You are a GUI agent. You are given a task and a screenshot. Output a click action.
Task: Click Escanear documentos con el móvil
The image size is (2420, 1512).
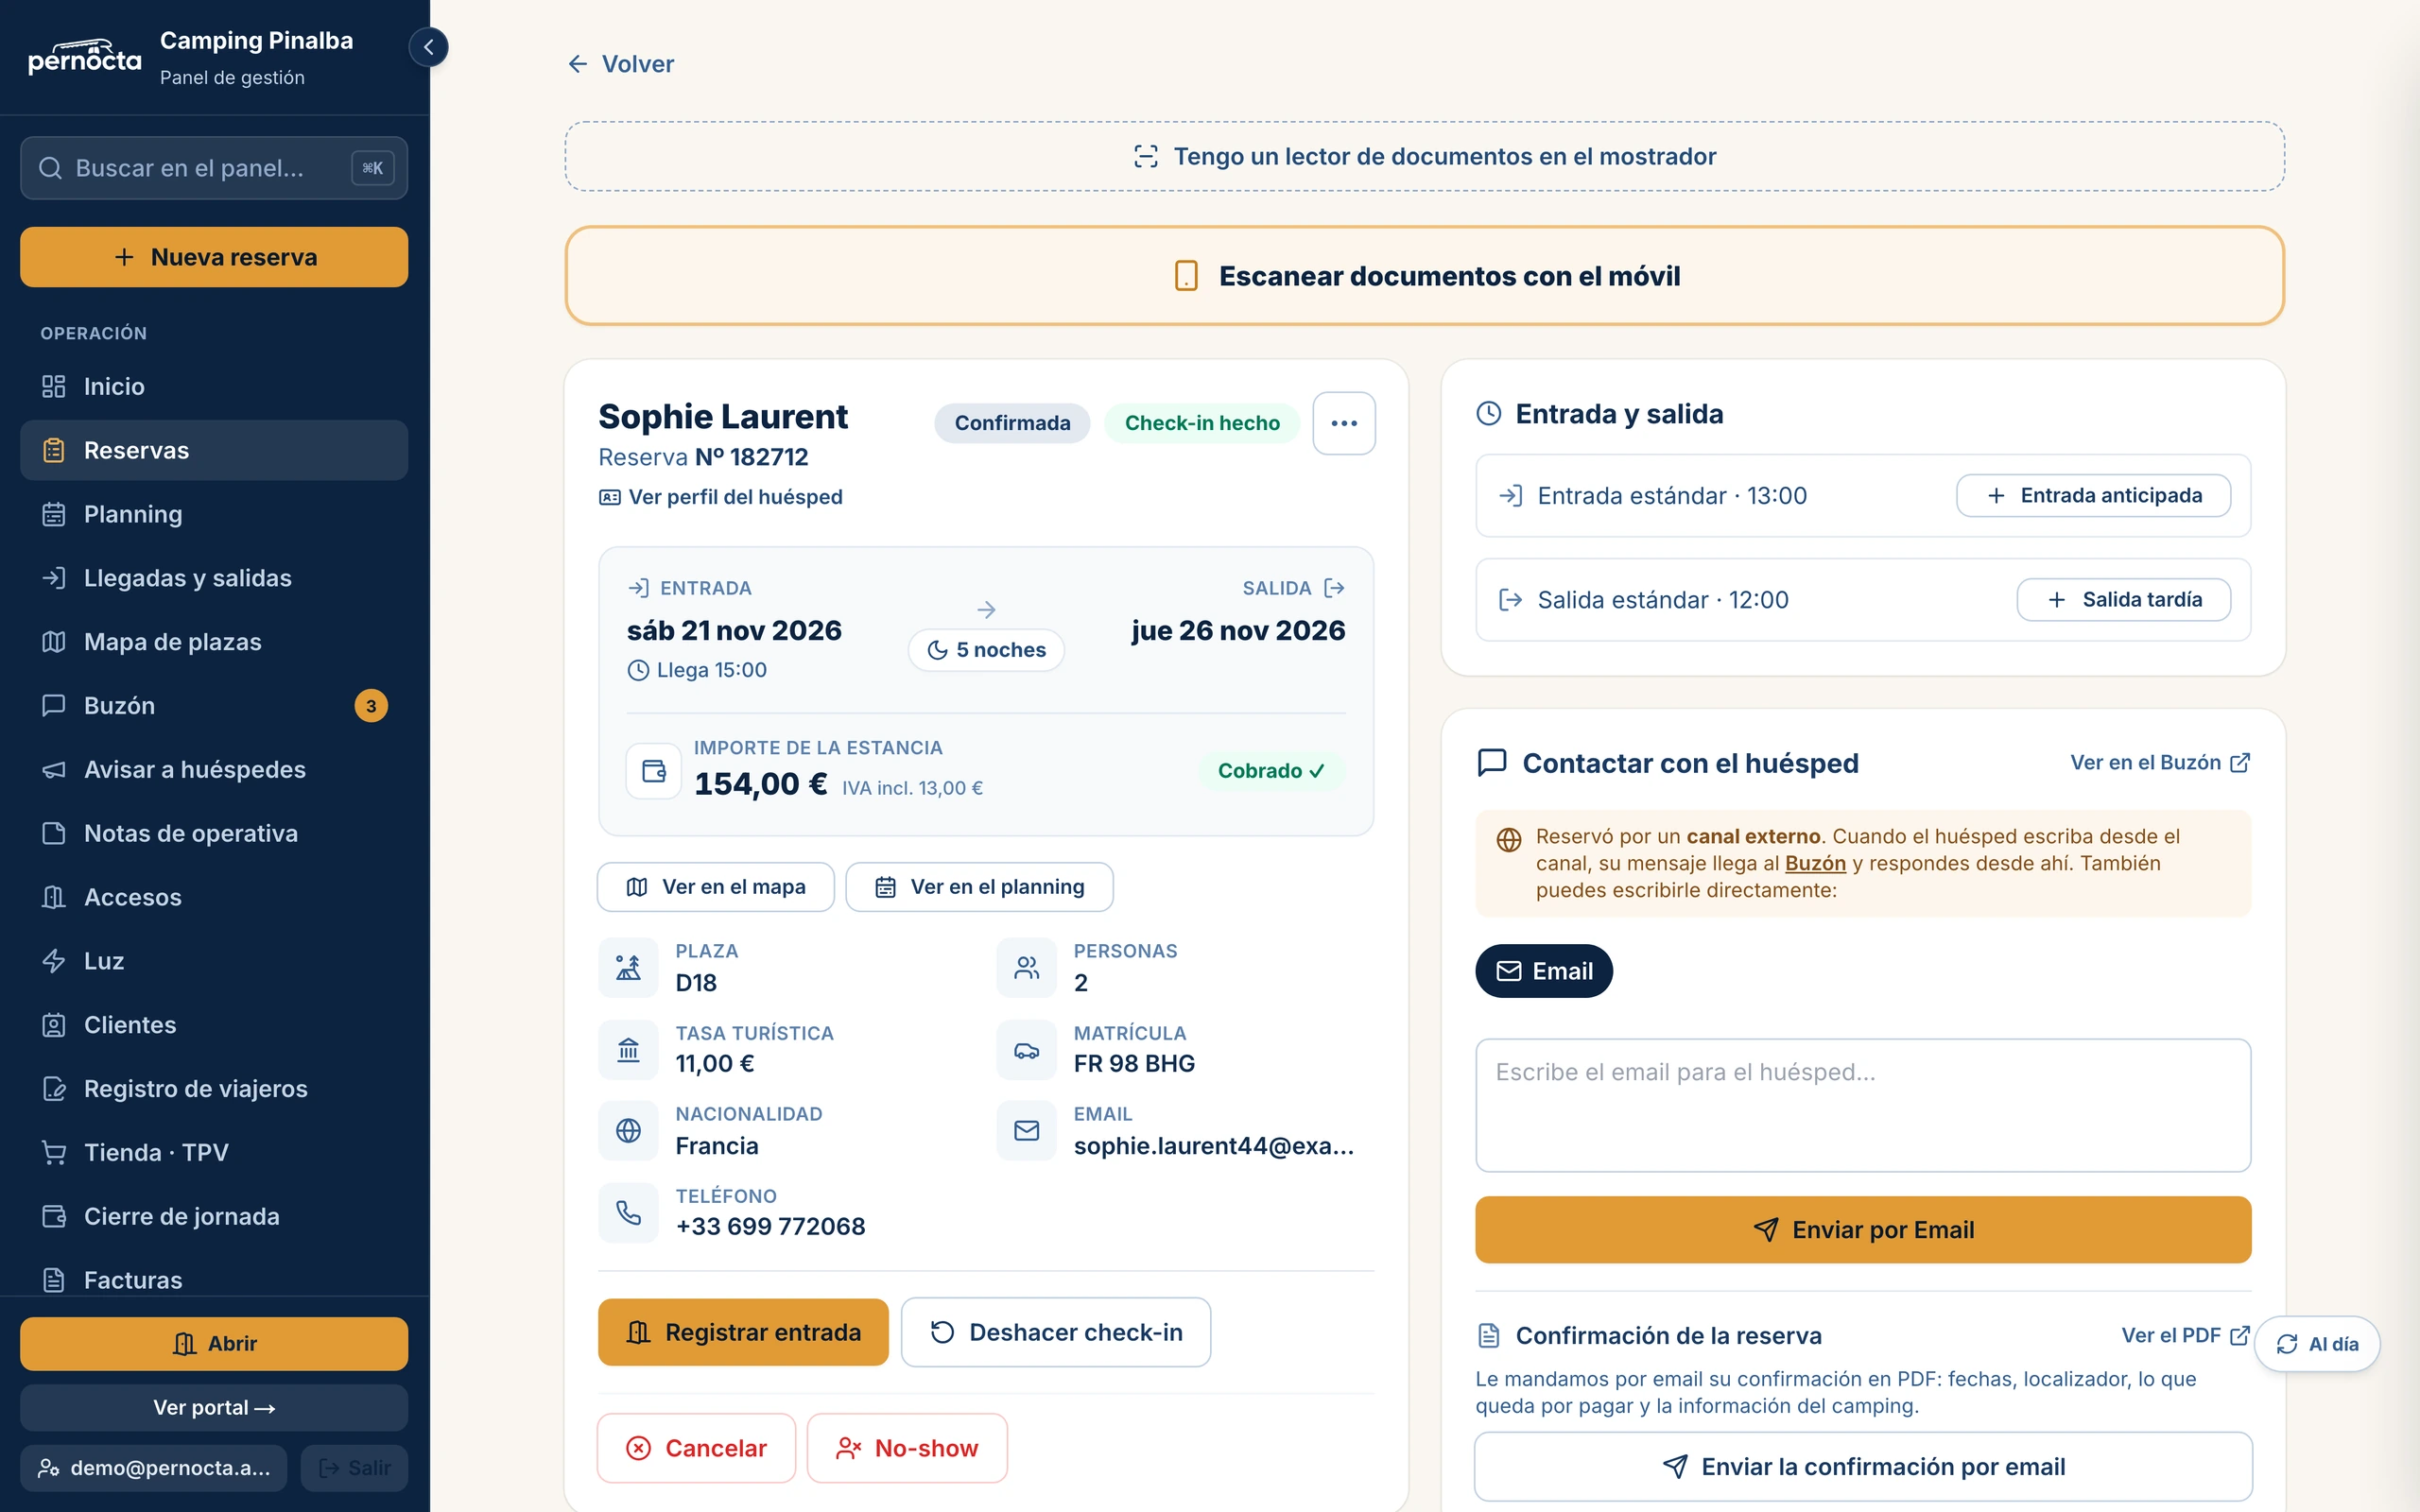(1424, 276)
